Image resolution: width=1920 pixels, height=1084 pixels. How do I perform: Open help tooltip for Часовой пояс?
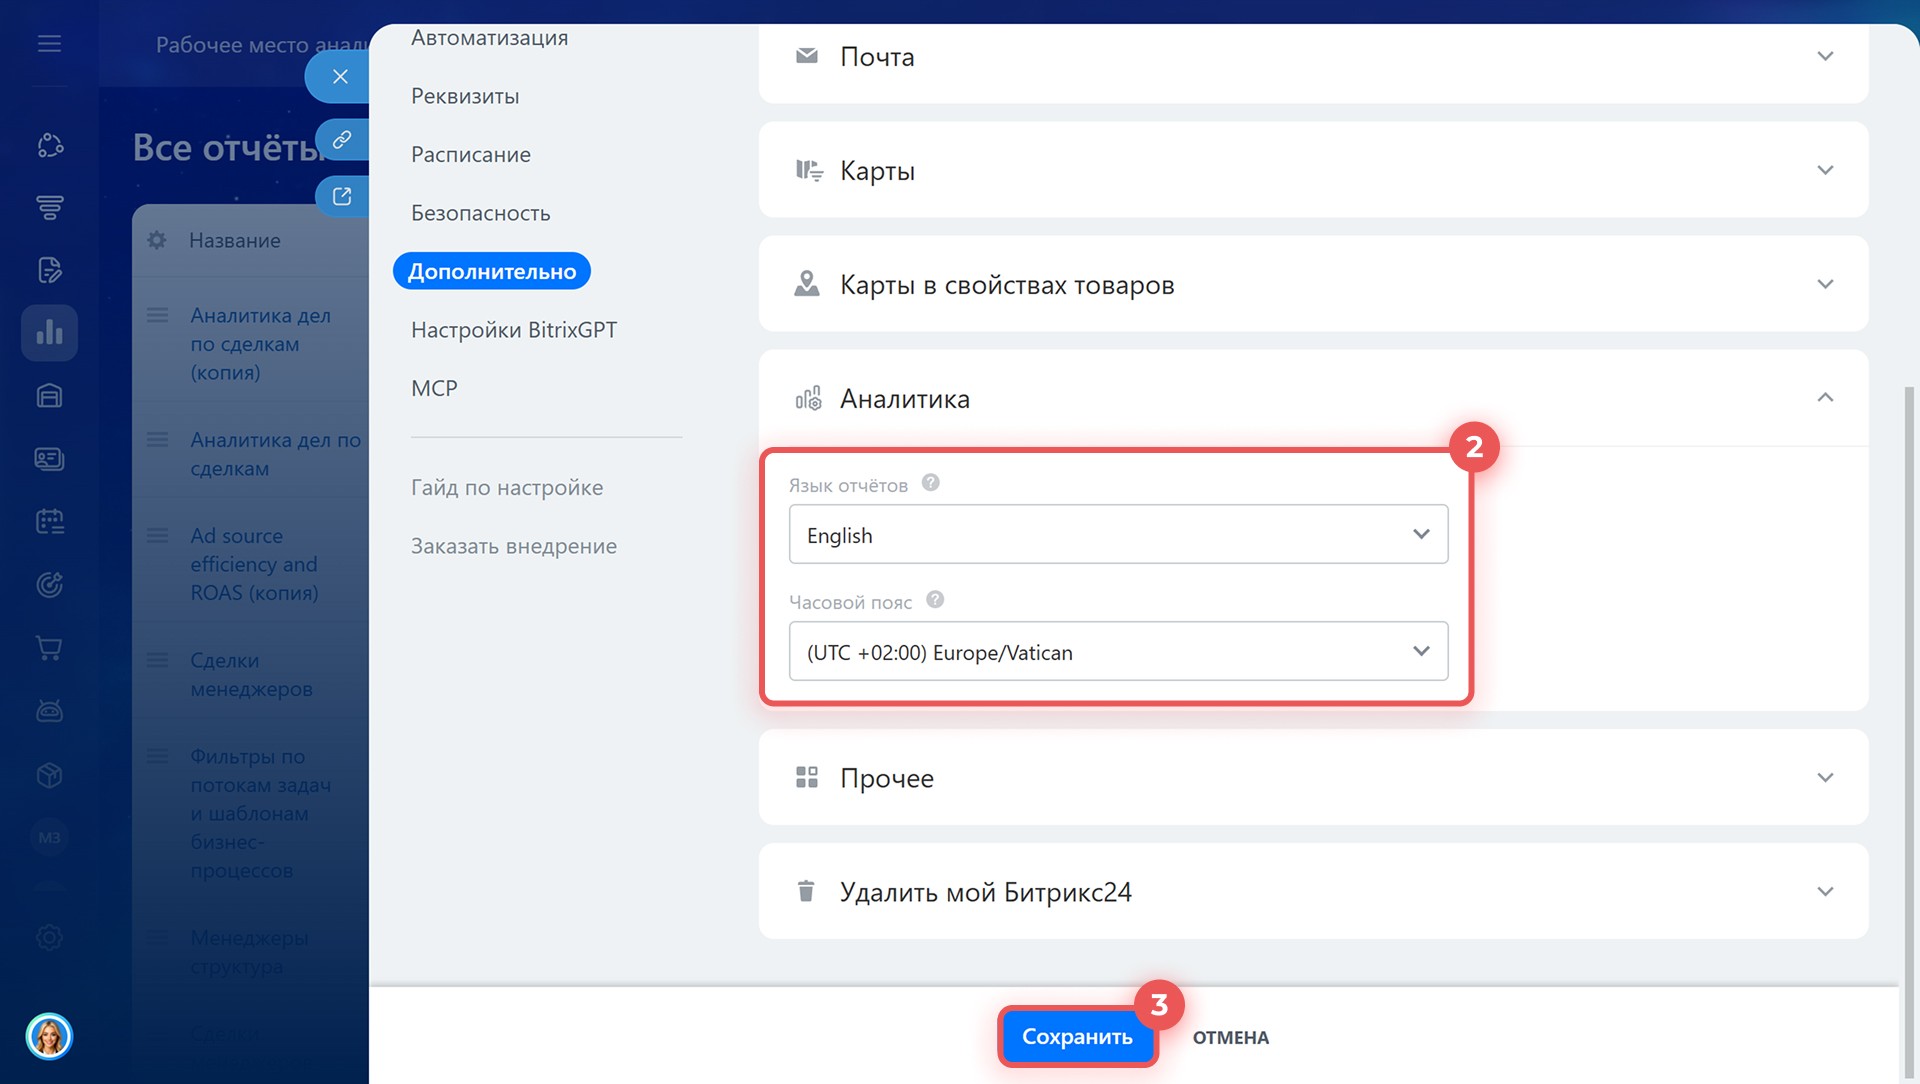tap(935, 600)
